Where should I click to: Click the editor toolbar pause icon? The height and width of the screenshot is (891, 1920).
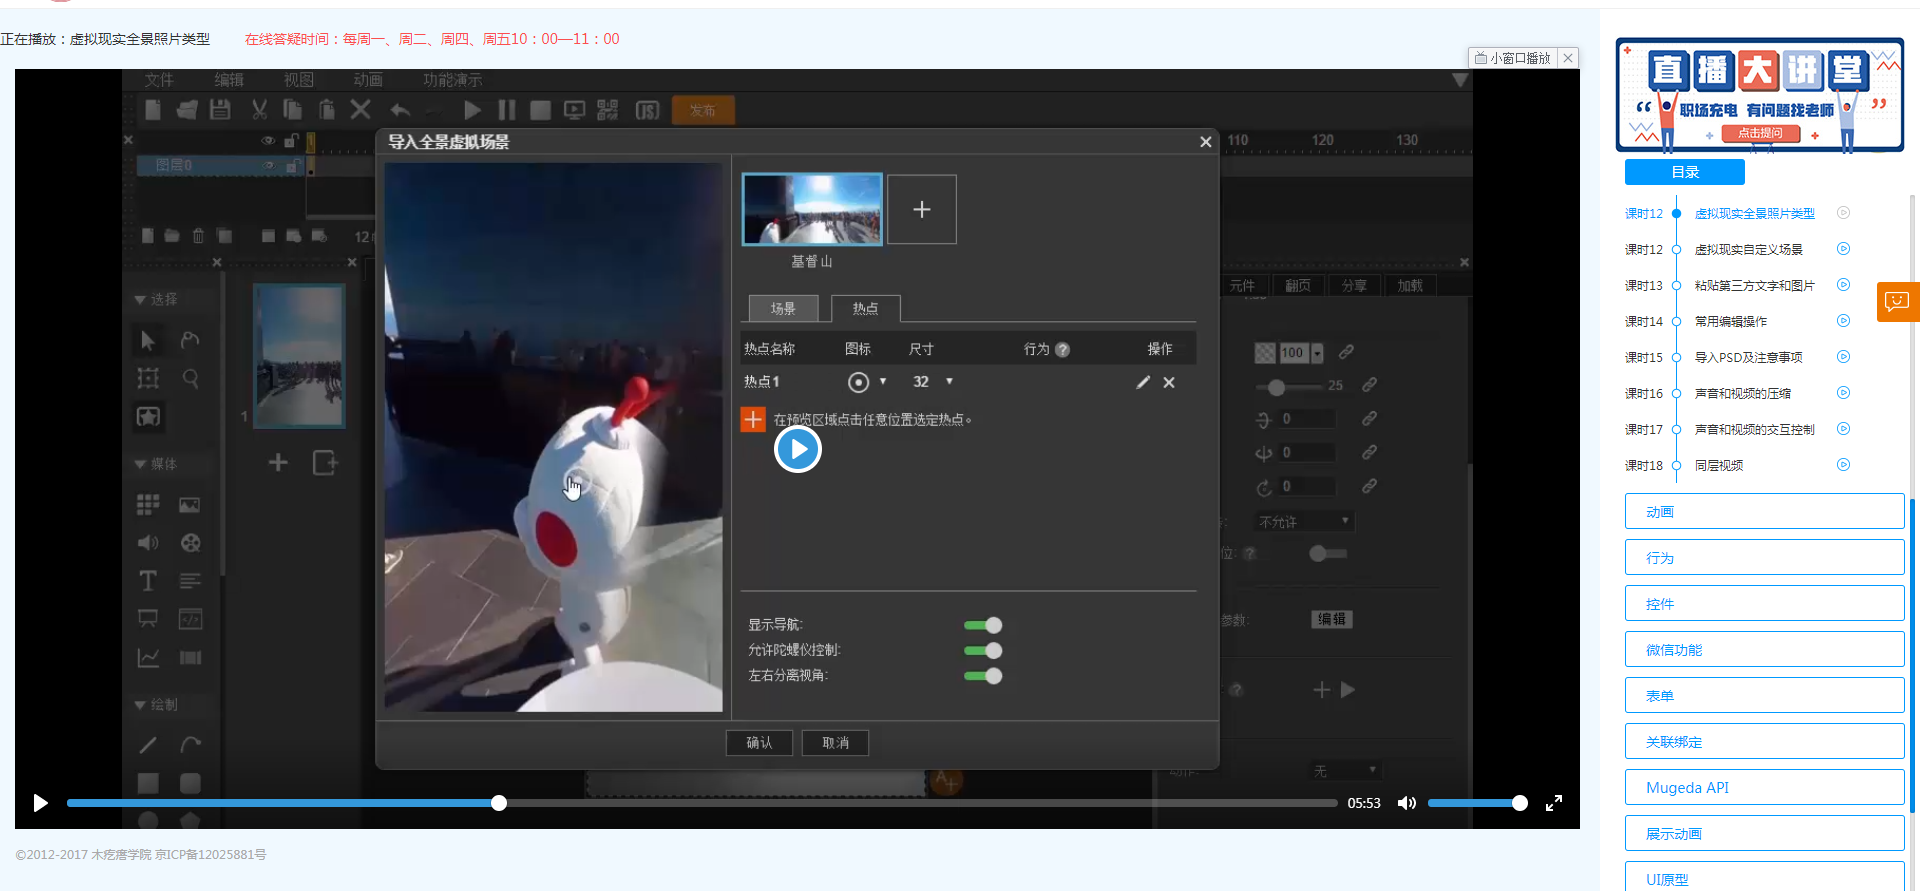[x=507, y=110]
